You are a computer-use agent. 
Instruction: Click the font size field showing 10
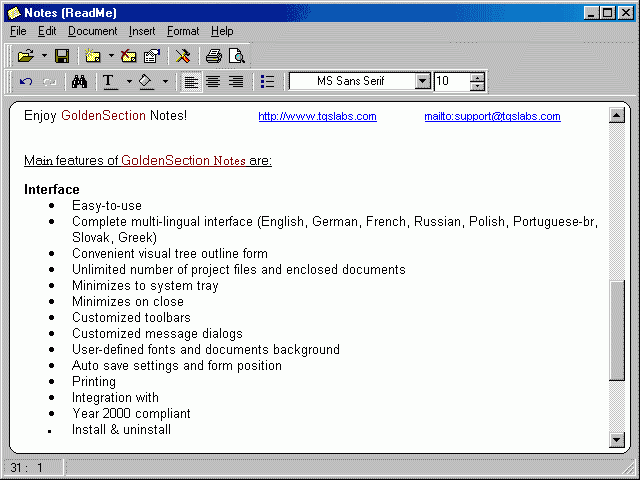(x=451, y=81)
